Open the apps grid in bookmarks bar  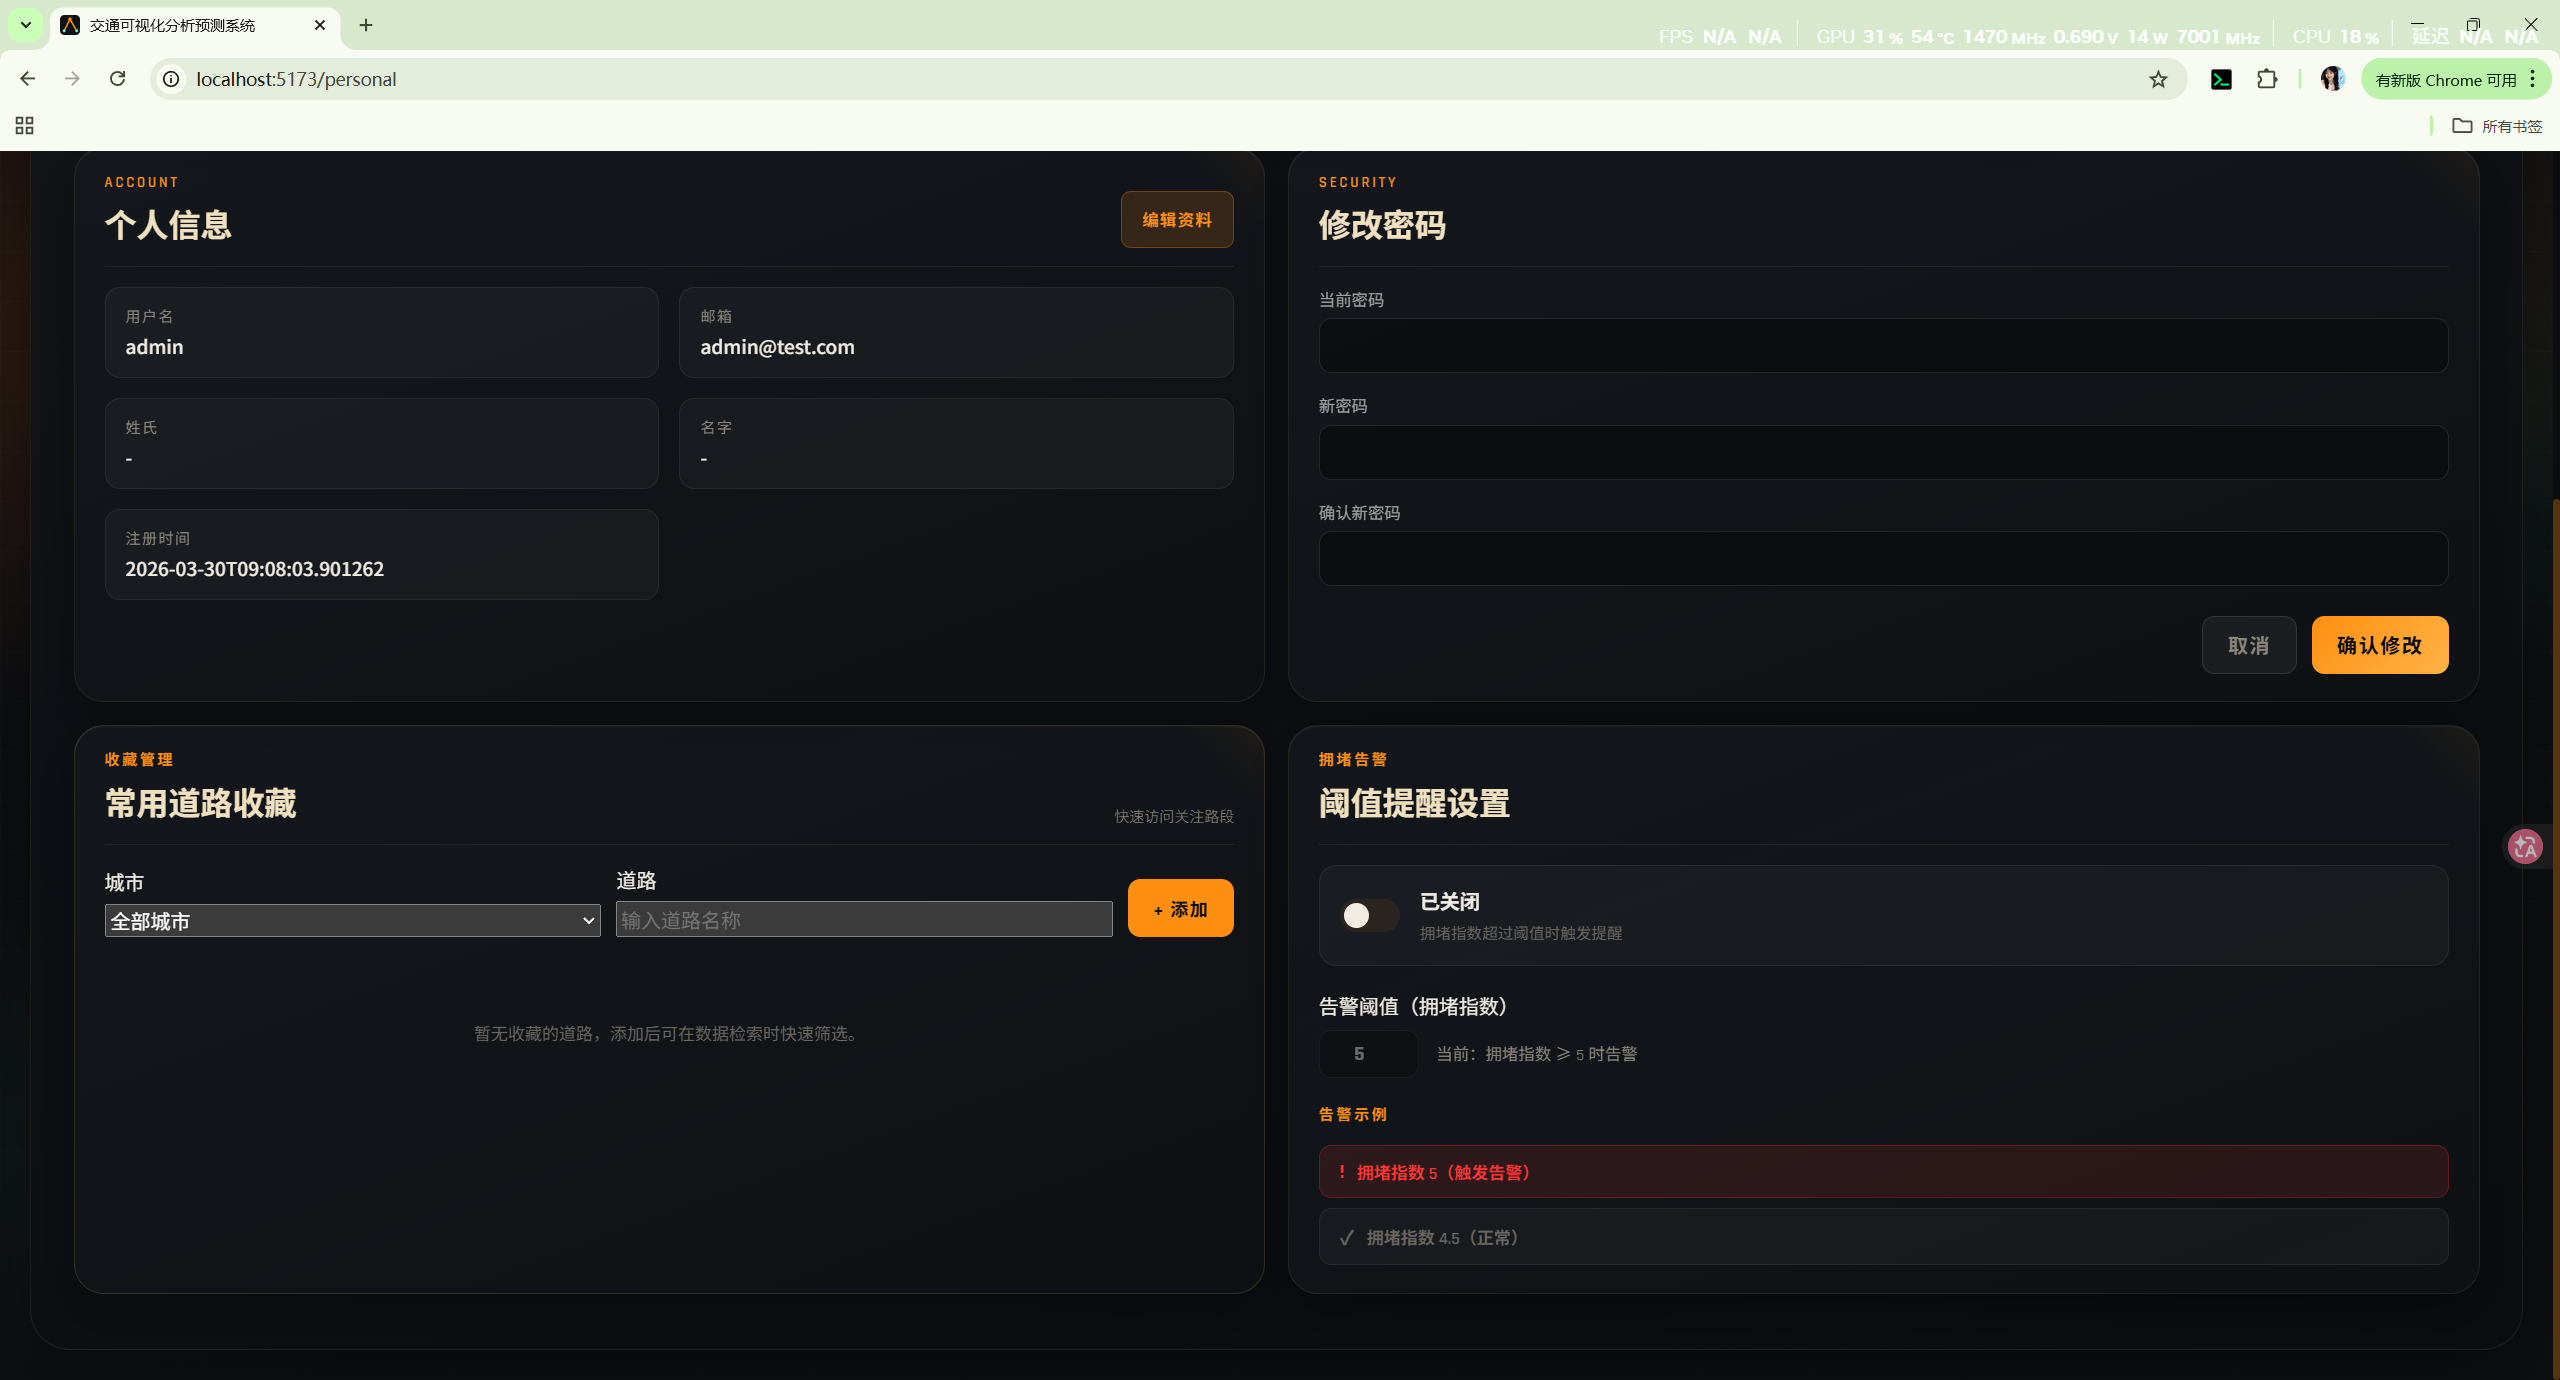24,125
